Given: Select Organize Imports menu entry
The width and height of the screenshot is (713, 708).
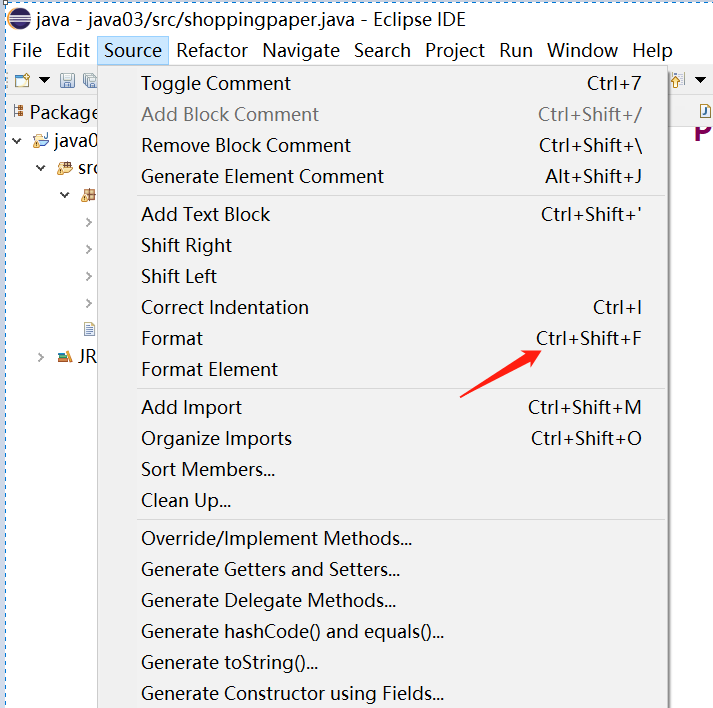Looking at the screenshot, I should point(216,438).
